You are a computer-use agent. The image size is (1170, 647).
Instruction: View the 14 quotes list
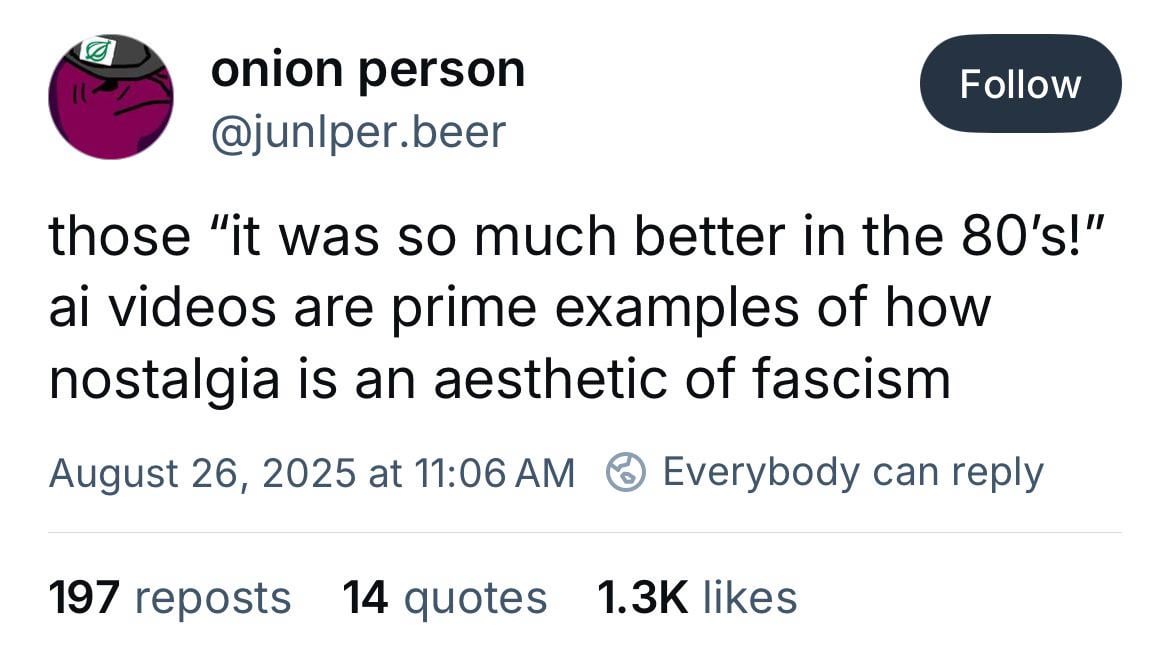tap(445, 598)
